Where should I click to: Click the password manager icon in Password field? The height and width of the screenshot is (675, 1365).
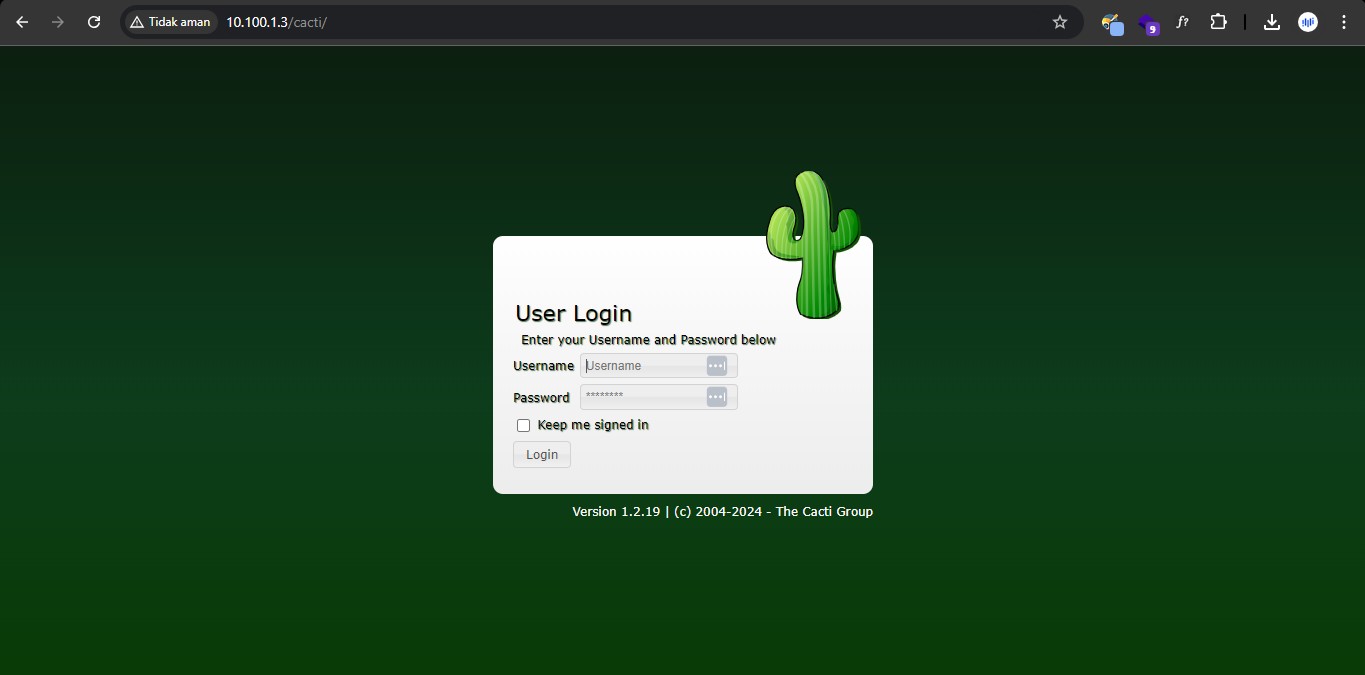[x=716, y=398]
